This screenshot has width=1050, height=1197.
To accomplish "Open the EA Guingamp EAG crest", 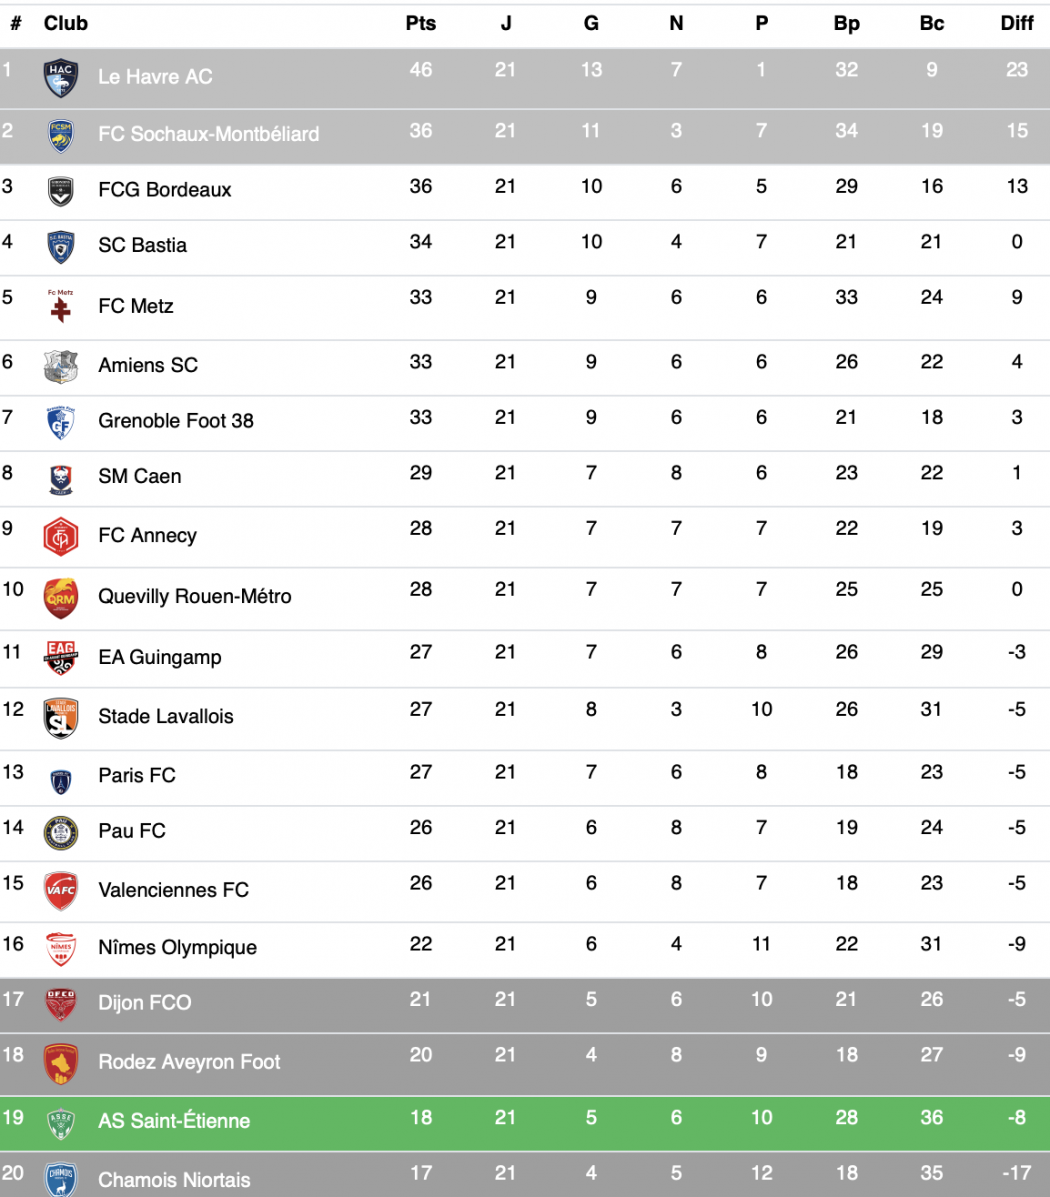I will tap(61, 658).
